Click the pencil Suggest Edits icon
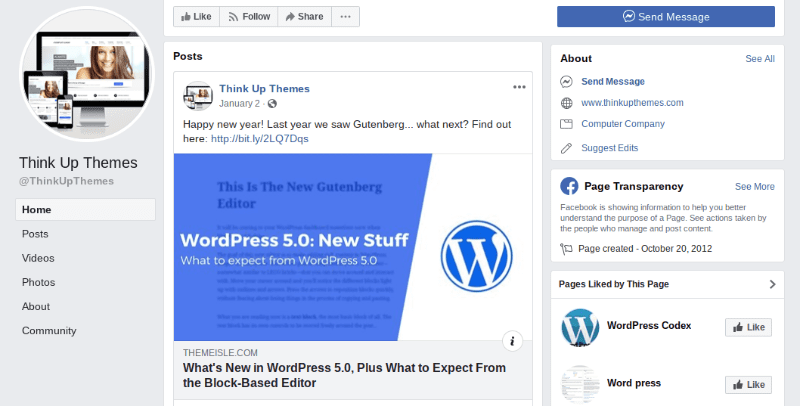The image size is (800, 406). [x=566, y=148]
